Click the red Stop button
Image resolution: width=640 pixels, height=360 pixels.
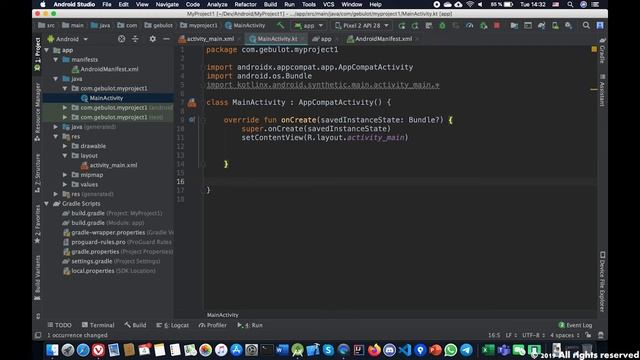(497, 26)
